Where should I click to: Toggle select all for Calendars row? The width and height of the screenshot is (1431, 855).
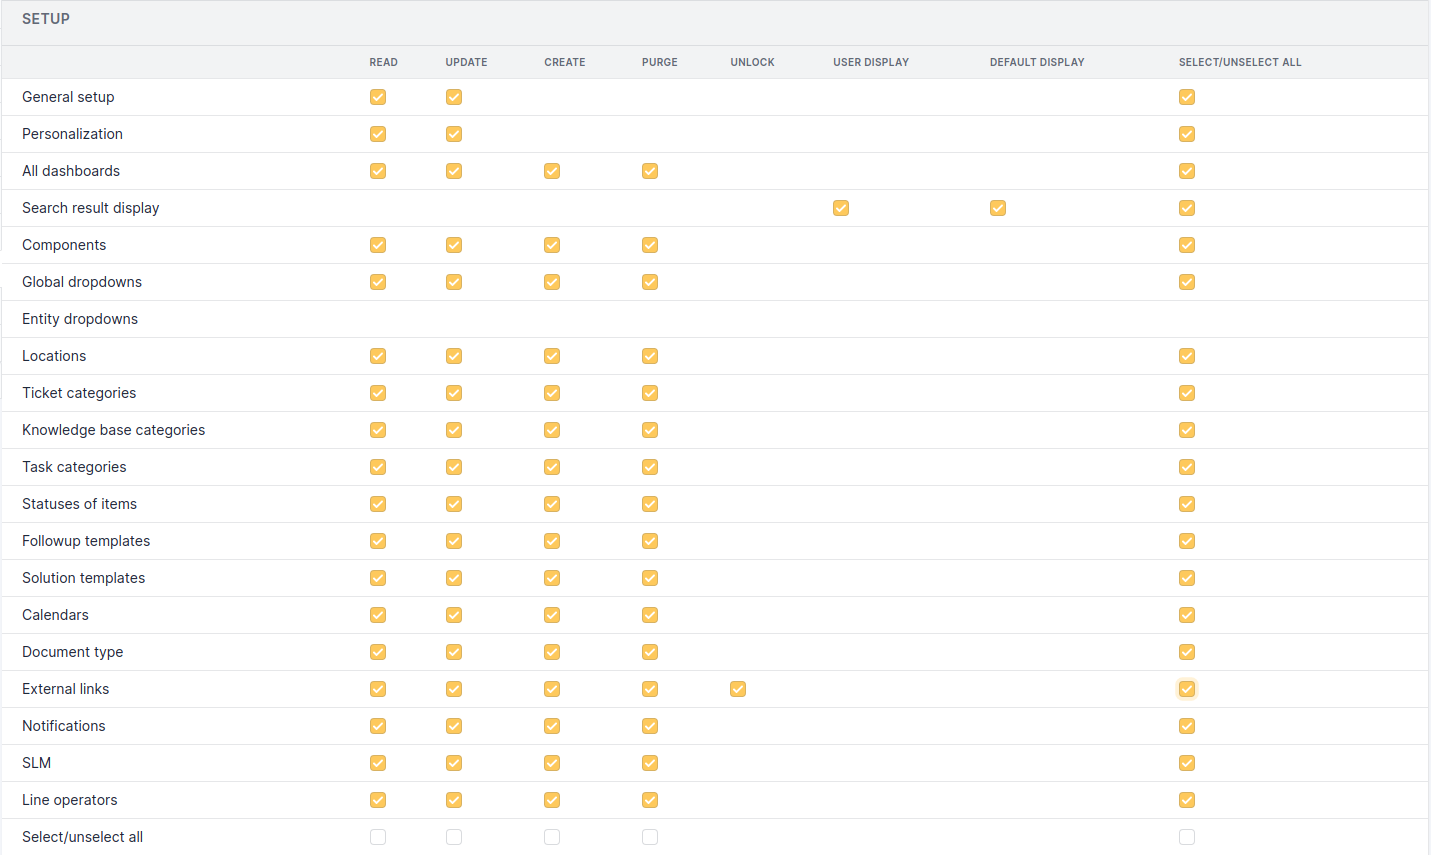click(x=1187, y=615)
